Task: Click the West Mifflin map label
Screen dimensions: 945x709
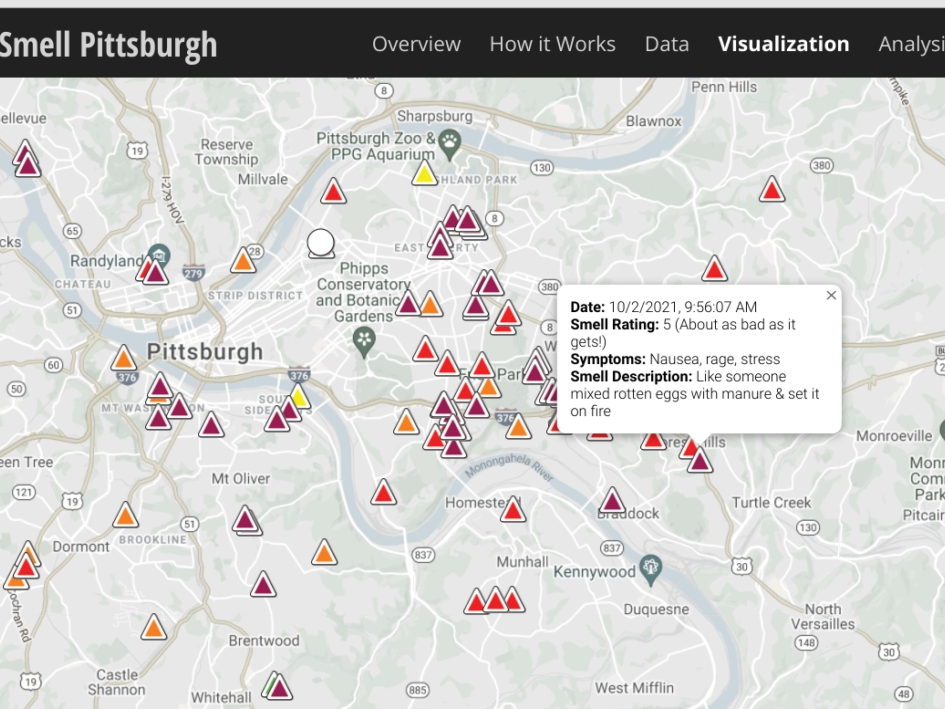Action: [635, 688]
